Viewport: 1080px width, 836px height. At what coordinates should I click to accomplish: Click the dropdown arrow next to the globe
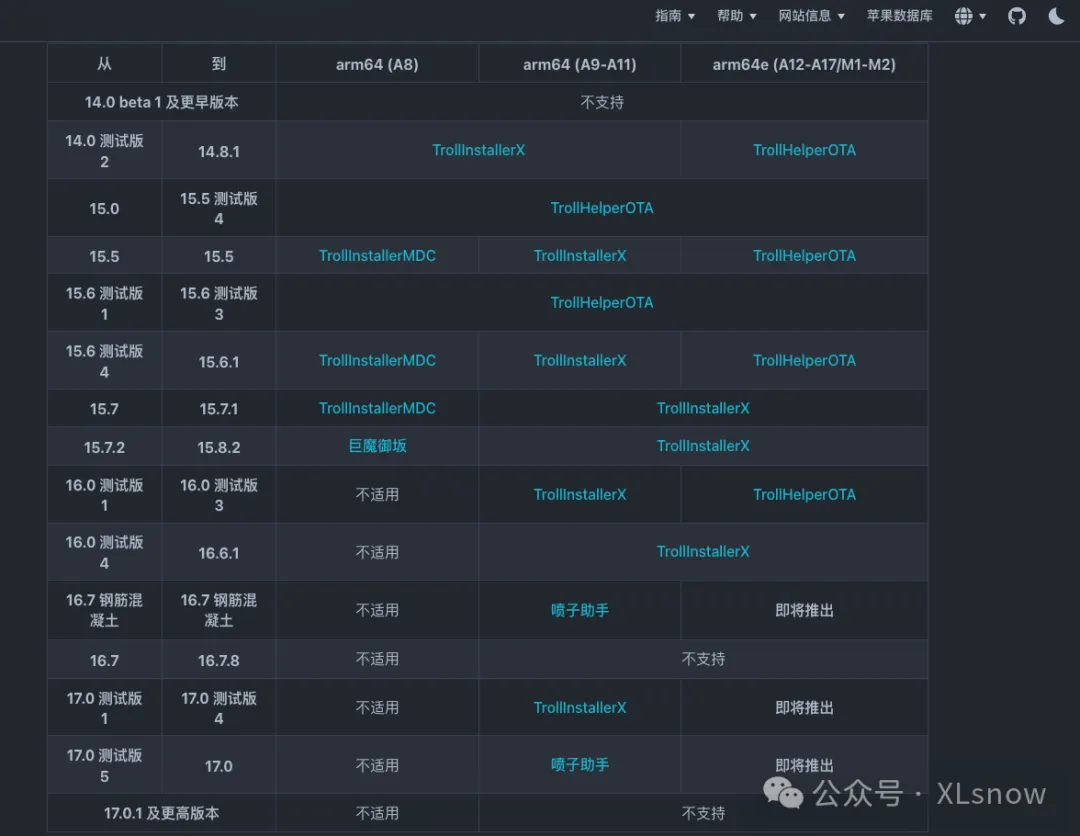(x=982, y=17)
